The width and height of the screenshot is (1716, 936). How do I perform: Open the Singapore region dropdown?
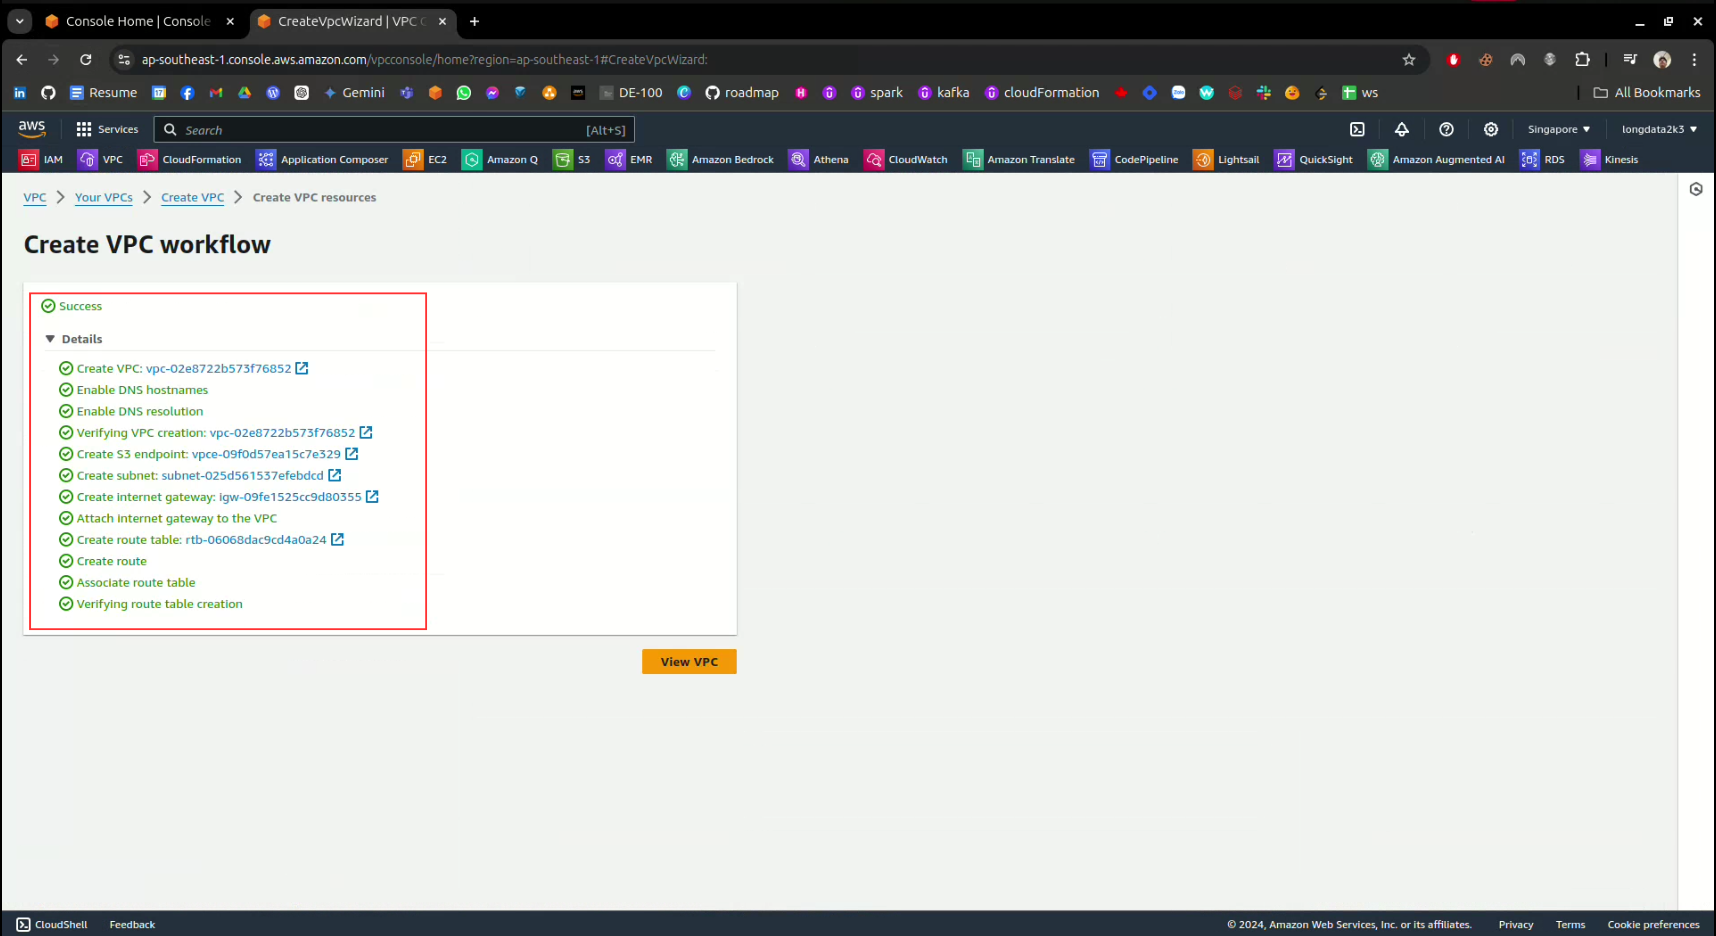point(1558,129)
